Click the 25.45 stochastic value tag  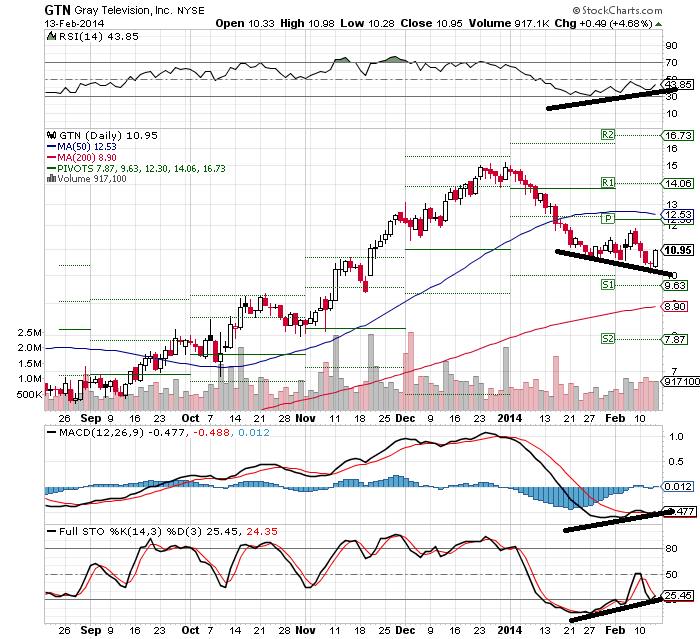pyautogui.click(x=678, y=596)
